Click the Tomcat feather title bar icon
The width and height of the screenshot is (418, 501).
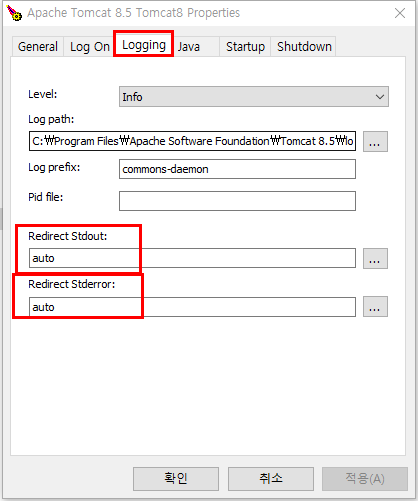[14, 13]
